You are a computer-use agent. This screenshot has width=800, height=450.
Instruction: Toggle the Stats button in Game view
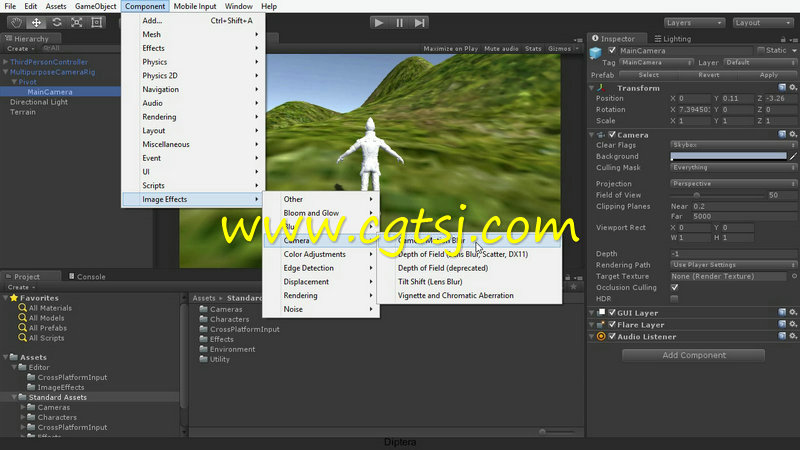[x=533, y=48]
